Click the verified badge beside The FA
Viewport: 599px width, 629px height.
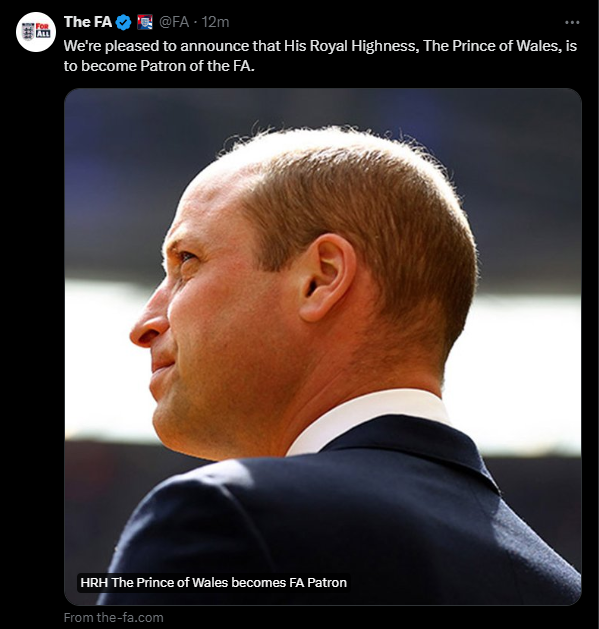(x=124, y=22)
